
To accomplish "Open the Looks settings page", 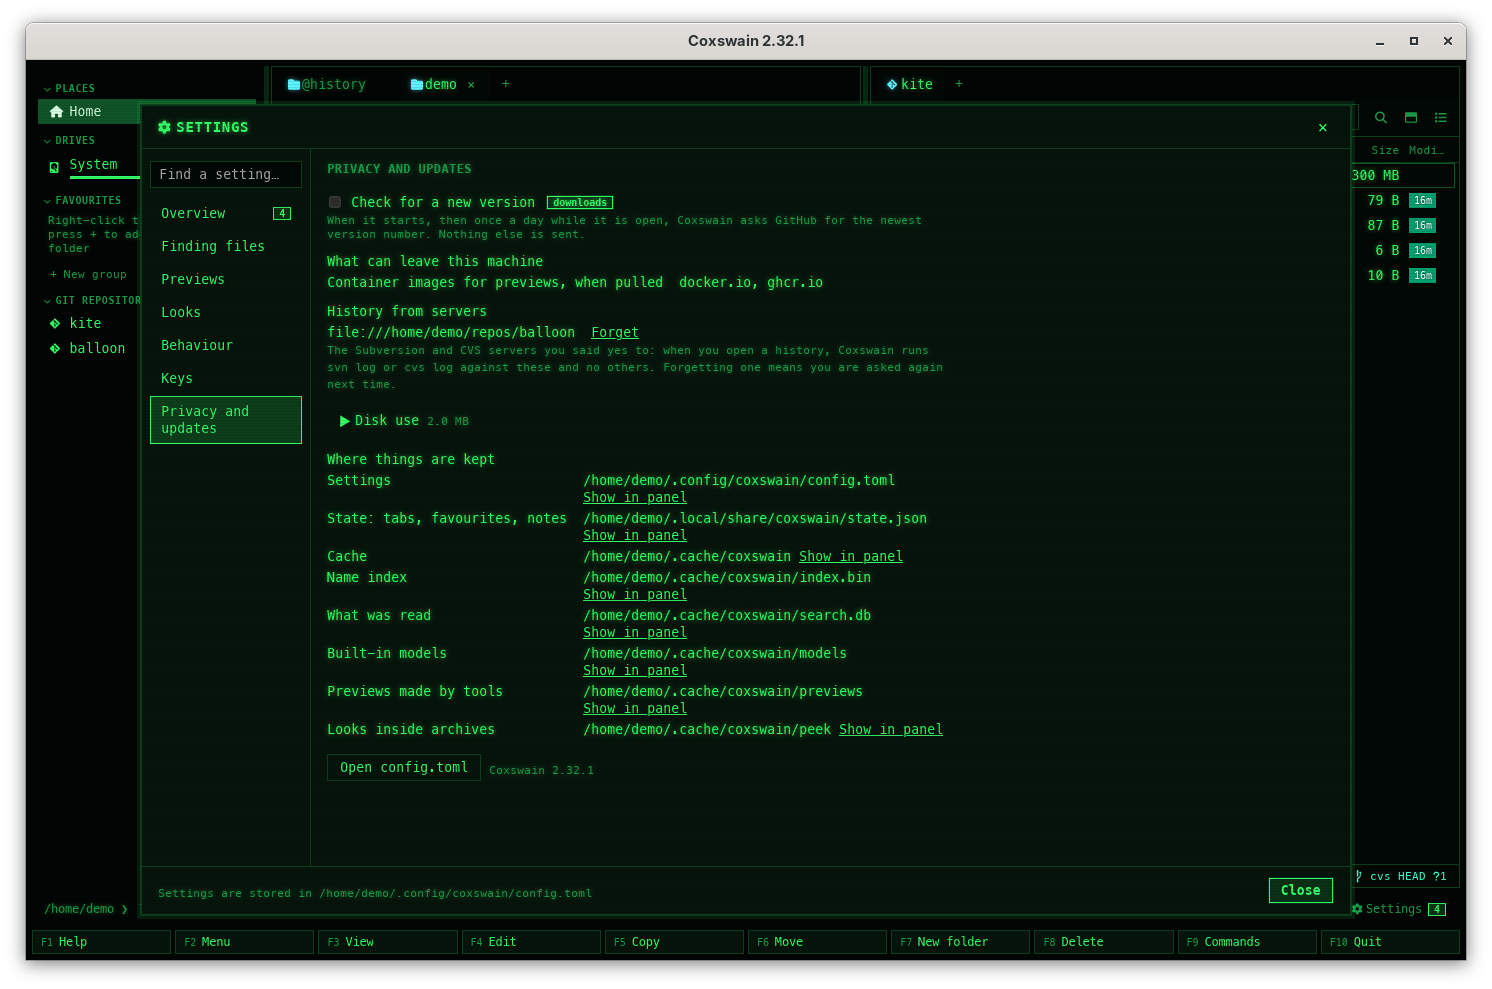I will [226, 313].
